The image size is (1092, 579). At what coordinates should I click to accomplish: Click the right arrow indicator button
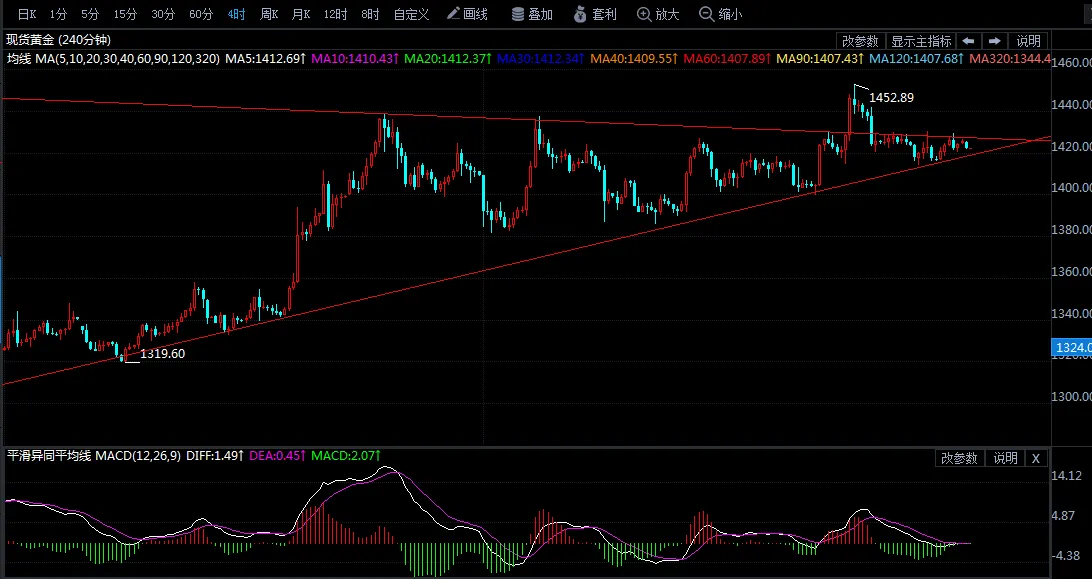tap(994, 41)
